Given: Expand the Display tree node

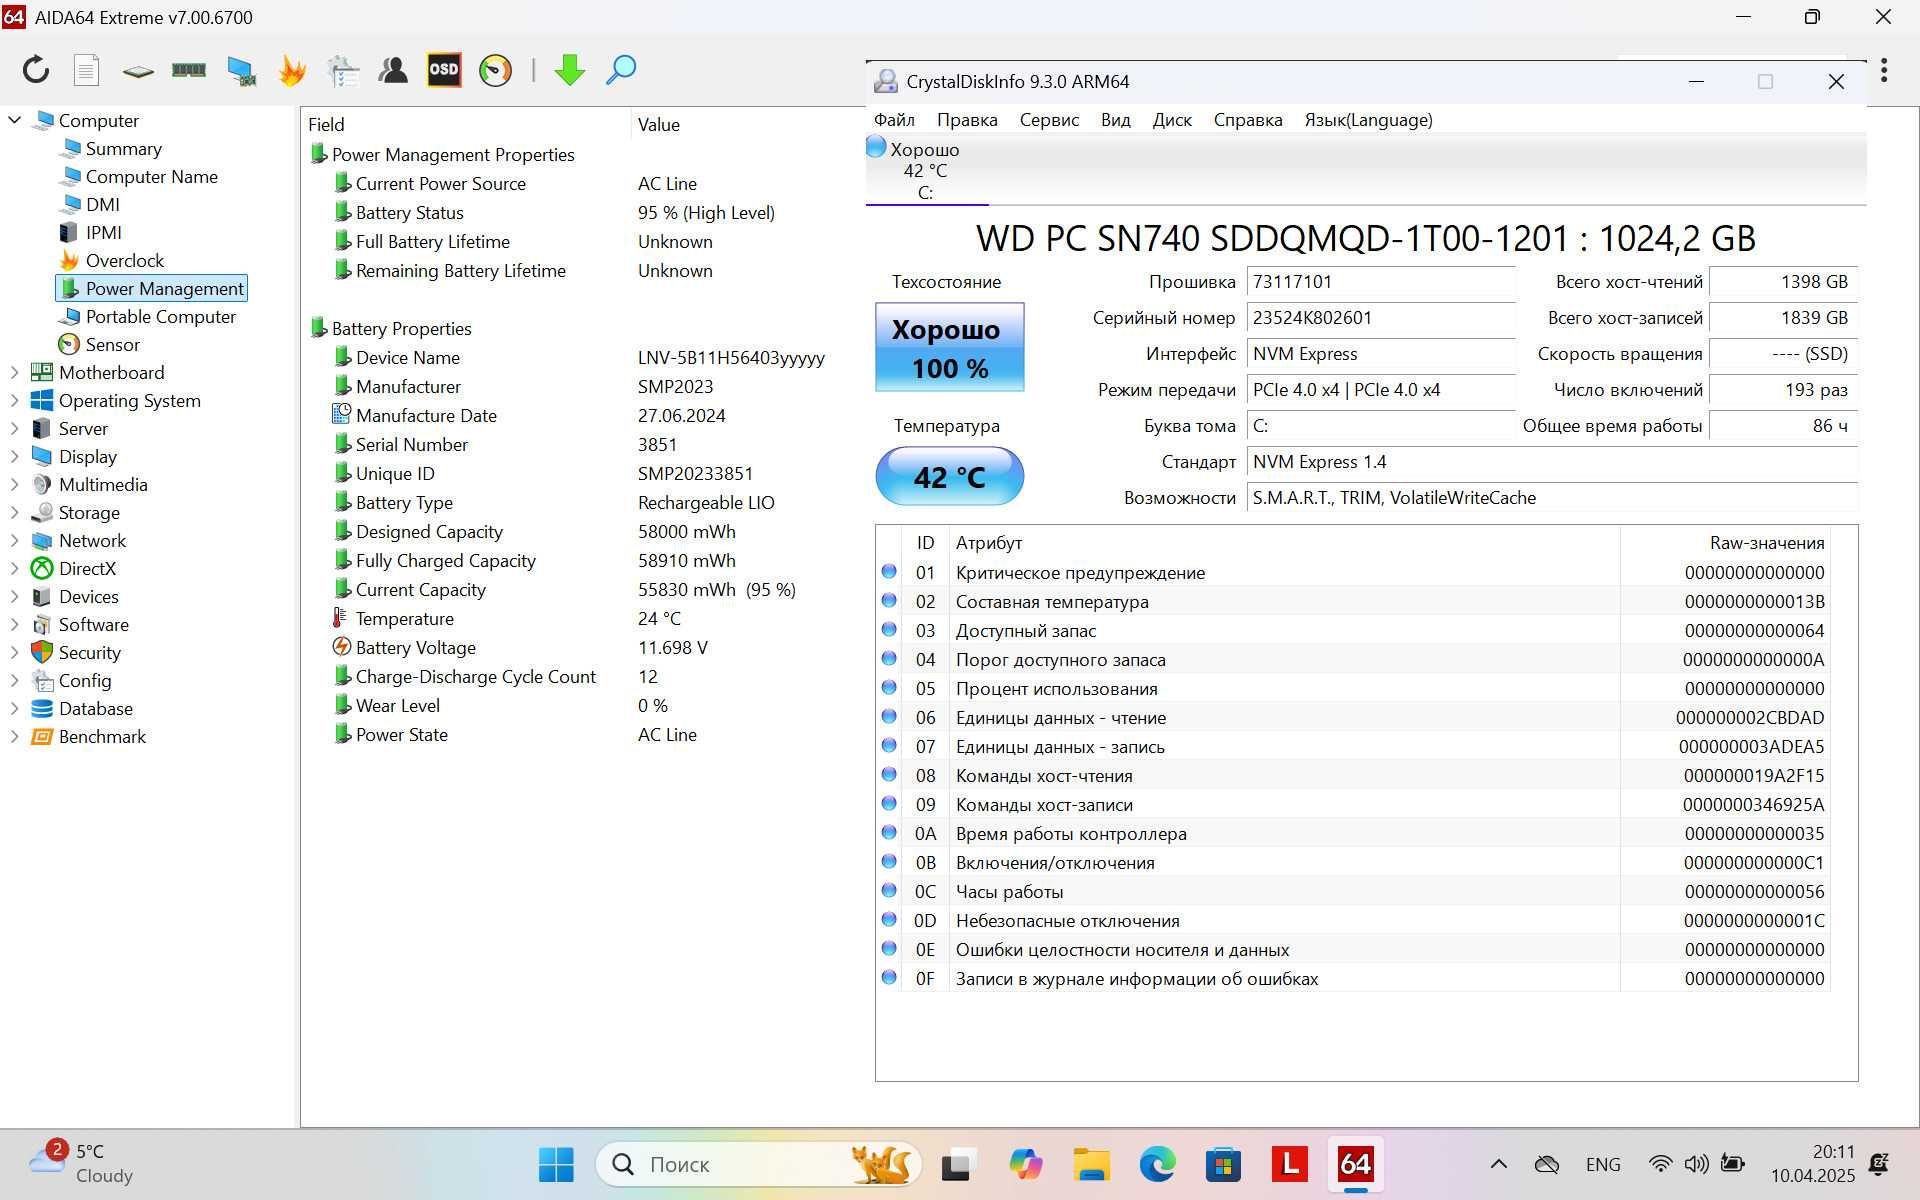Looking at the screenshot, I should (14, 456).
